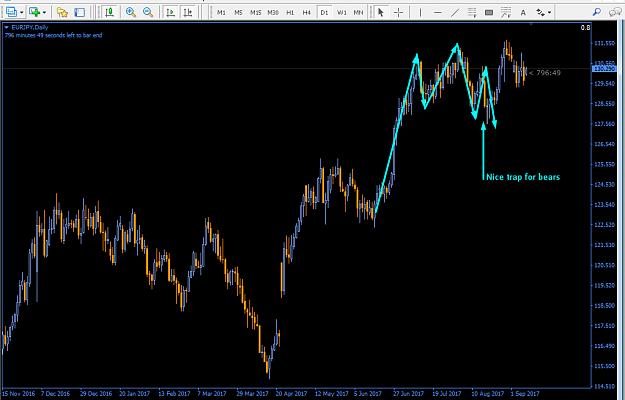The height and width of the screenshot is (400, 625).
Task: Select the equidistant channel tool
Action: pos(472,13)
